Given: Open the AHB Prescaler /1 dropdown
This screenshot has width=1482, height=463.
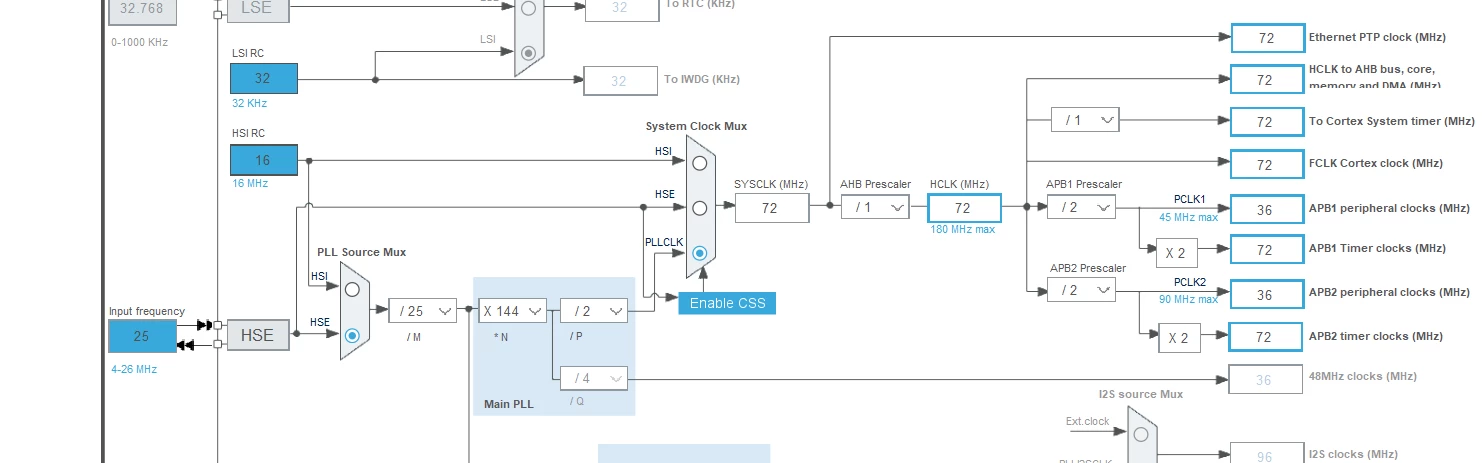Looking at the screenshot, I should pos(875,207).
